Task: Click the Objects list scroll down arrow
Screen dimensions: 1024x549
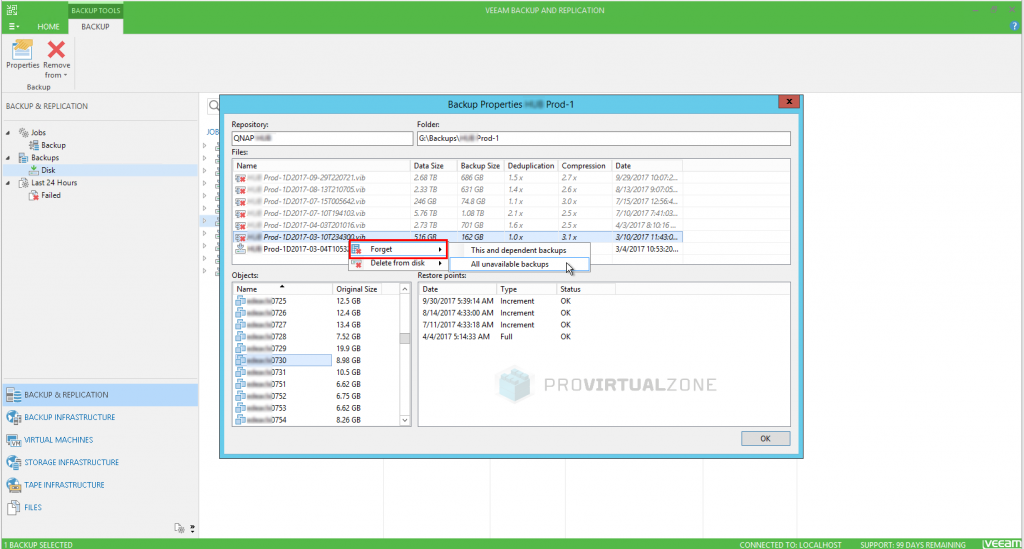Action: click(x=405, y=420)
